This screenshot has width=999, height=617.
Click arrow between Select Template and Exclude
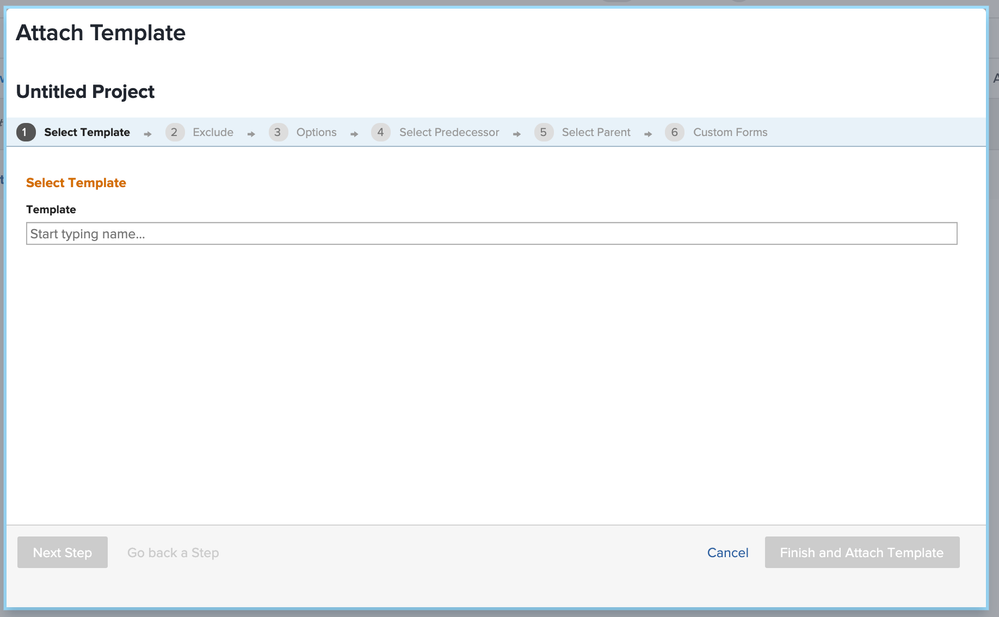148,133
